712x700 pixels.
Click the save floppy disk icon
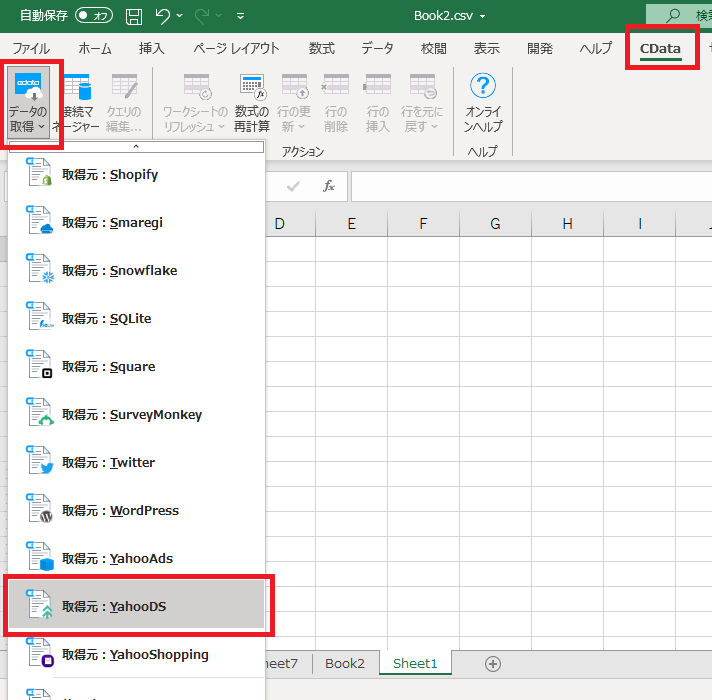pos(134,16)
